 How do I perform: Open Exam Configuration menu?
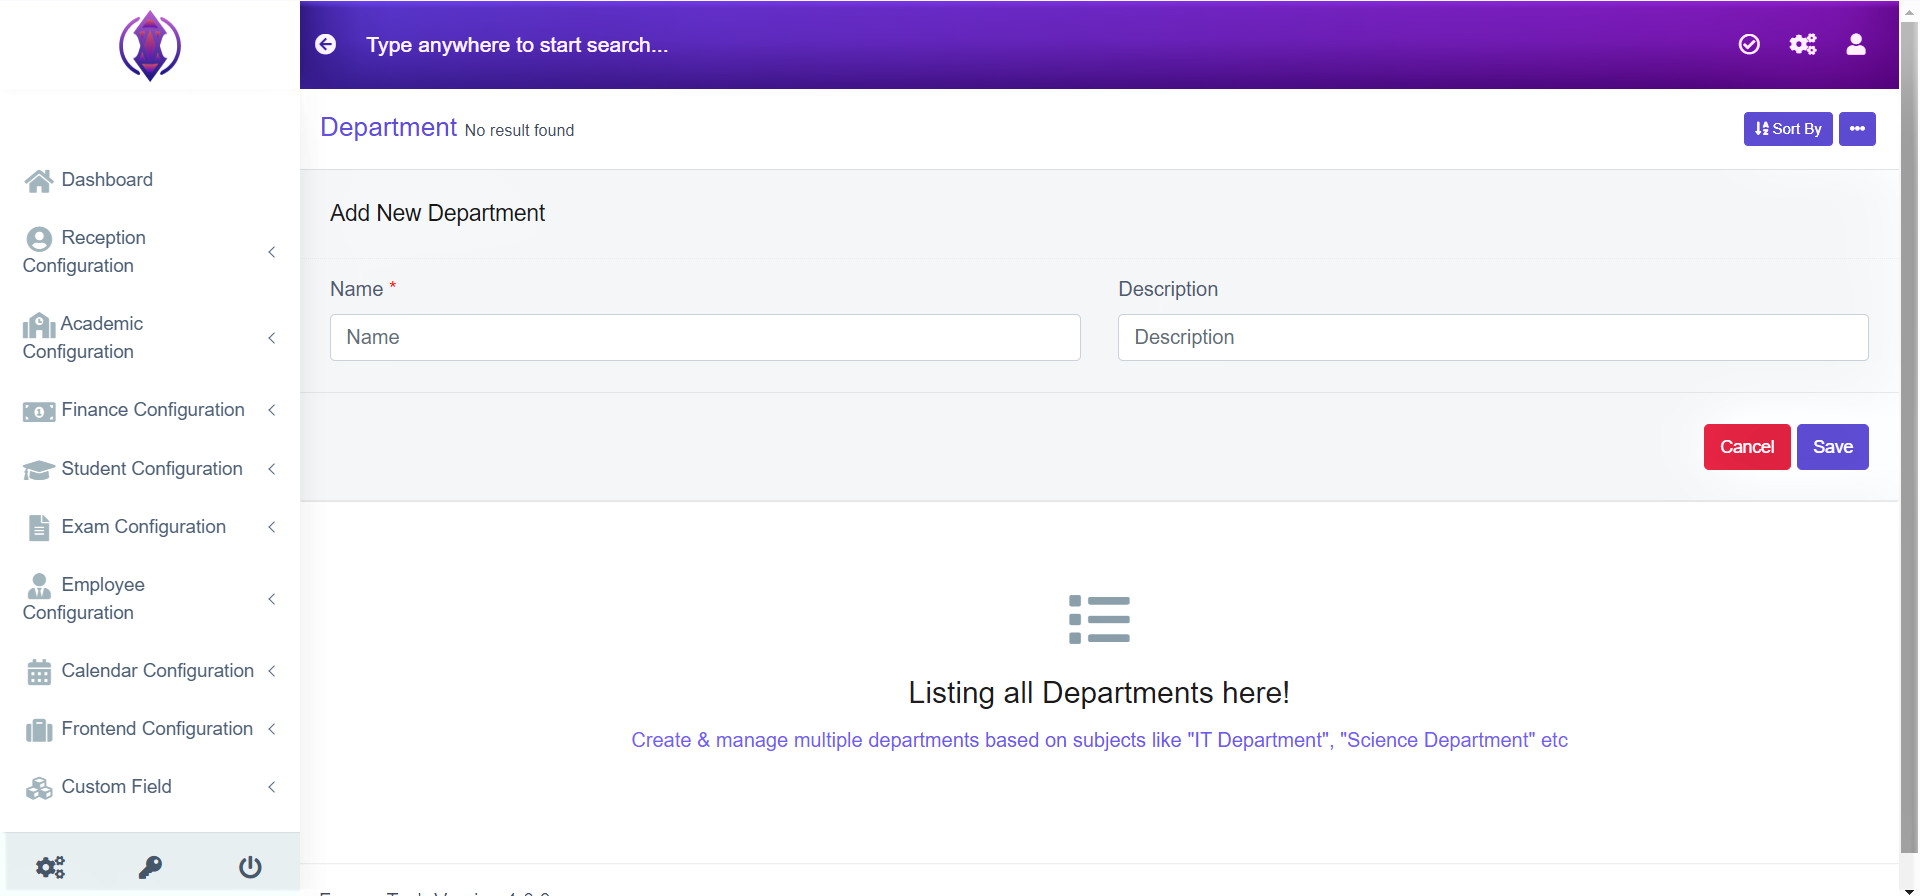point(150,527)
